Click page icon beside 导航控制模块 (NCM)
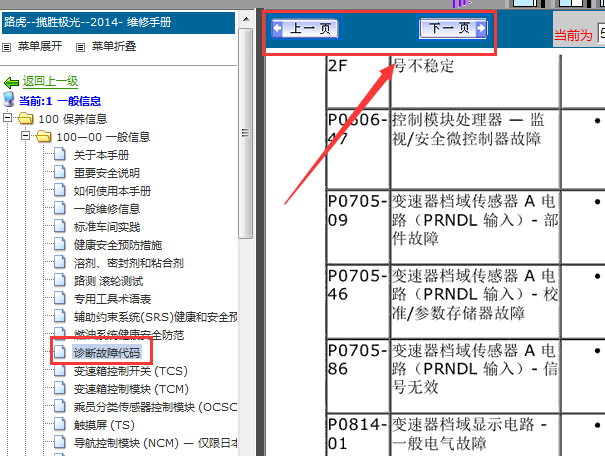This screenshot has width=605, height=456. [x=59, y=442]
